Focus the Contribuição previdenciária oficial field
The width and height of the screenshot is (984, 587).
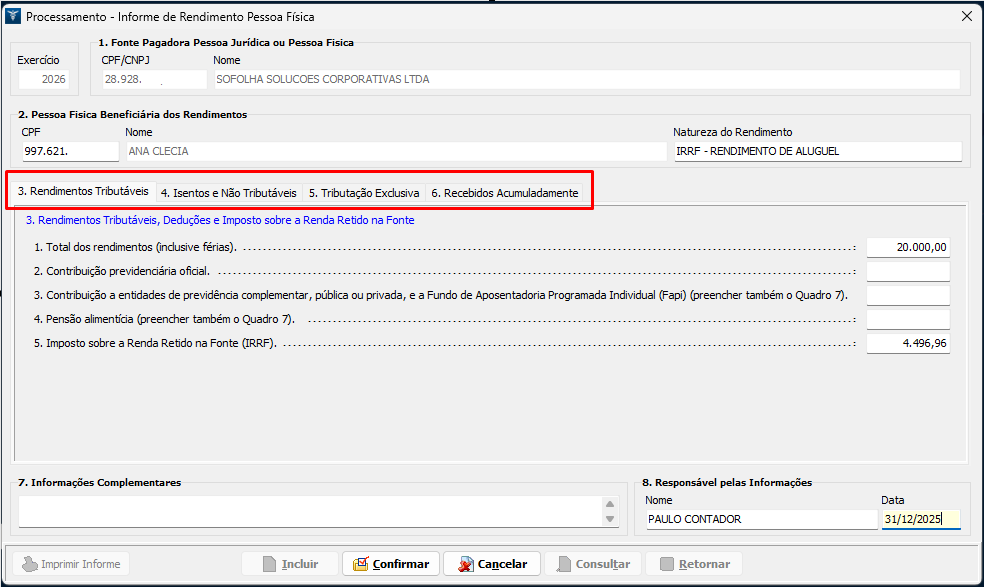pos(907,271)
